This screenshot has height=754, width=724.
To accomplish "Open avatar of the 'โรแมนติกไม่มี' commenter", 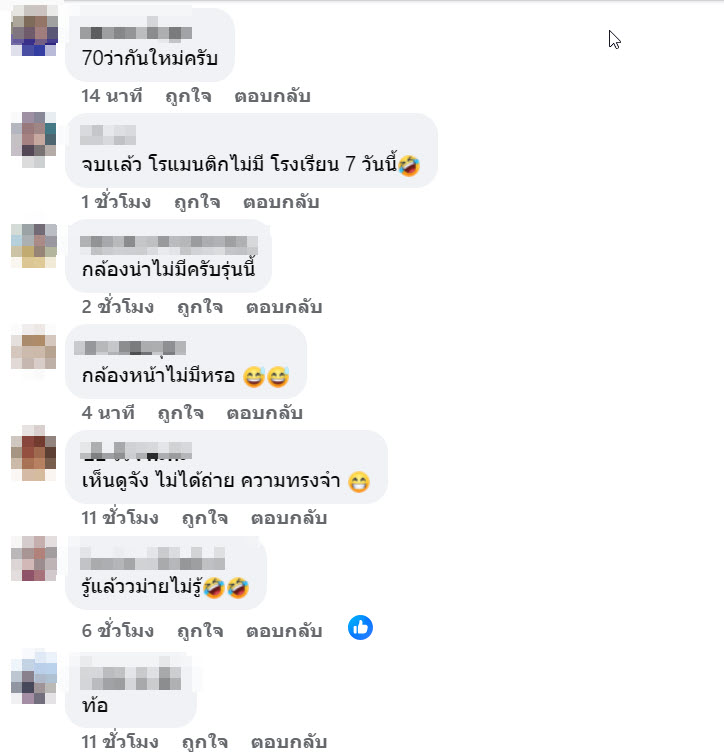I will (34, 139).
